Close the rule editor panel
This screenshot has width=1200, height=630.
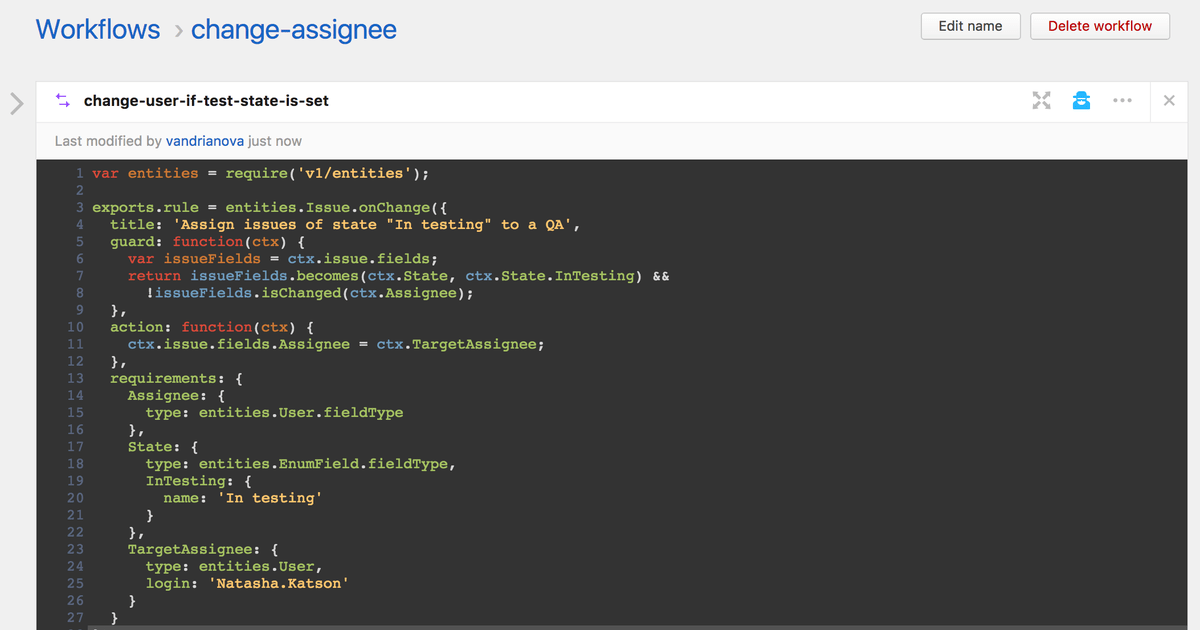click(x=1170, y=101)
